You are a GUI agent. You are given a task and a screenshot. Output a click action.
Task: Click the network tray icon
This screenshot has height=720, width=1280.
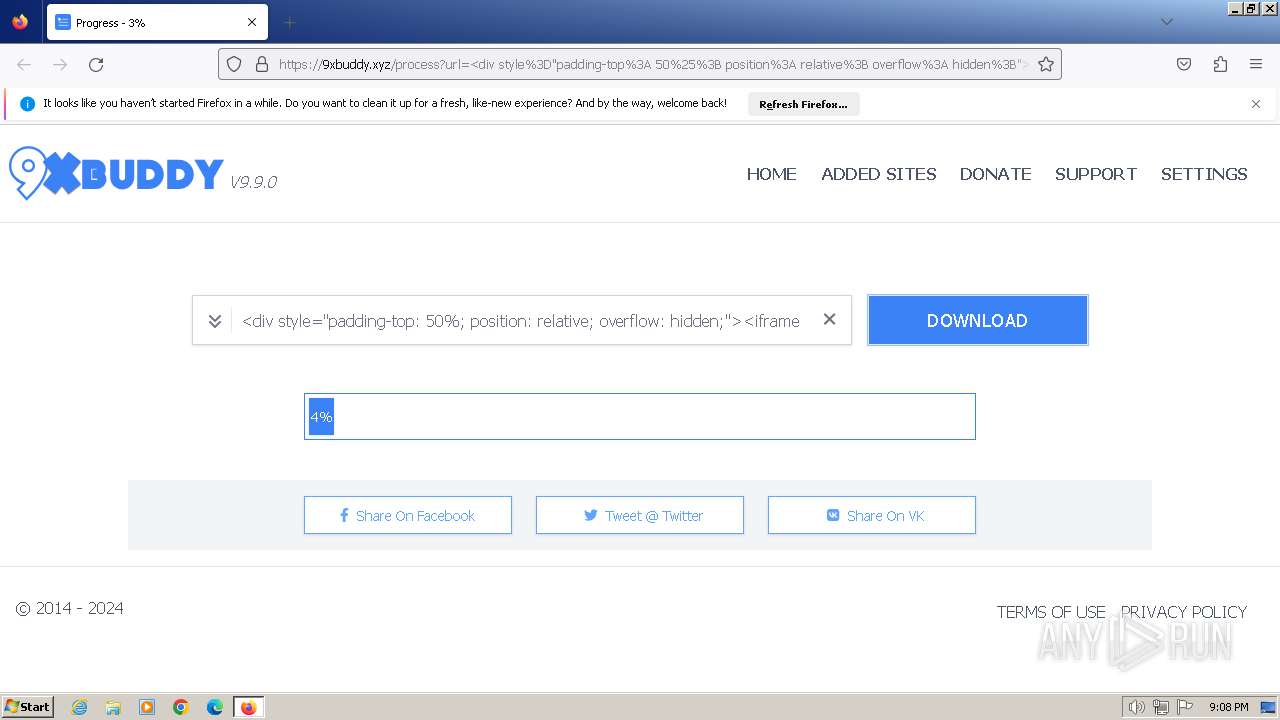point(1161,707)
